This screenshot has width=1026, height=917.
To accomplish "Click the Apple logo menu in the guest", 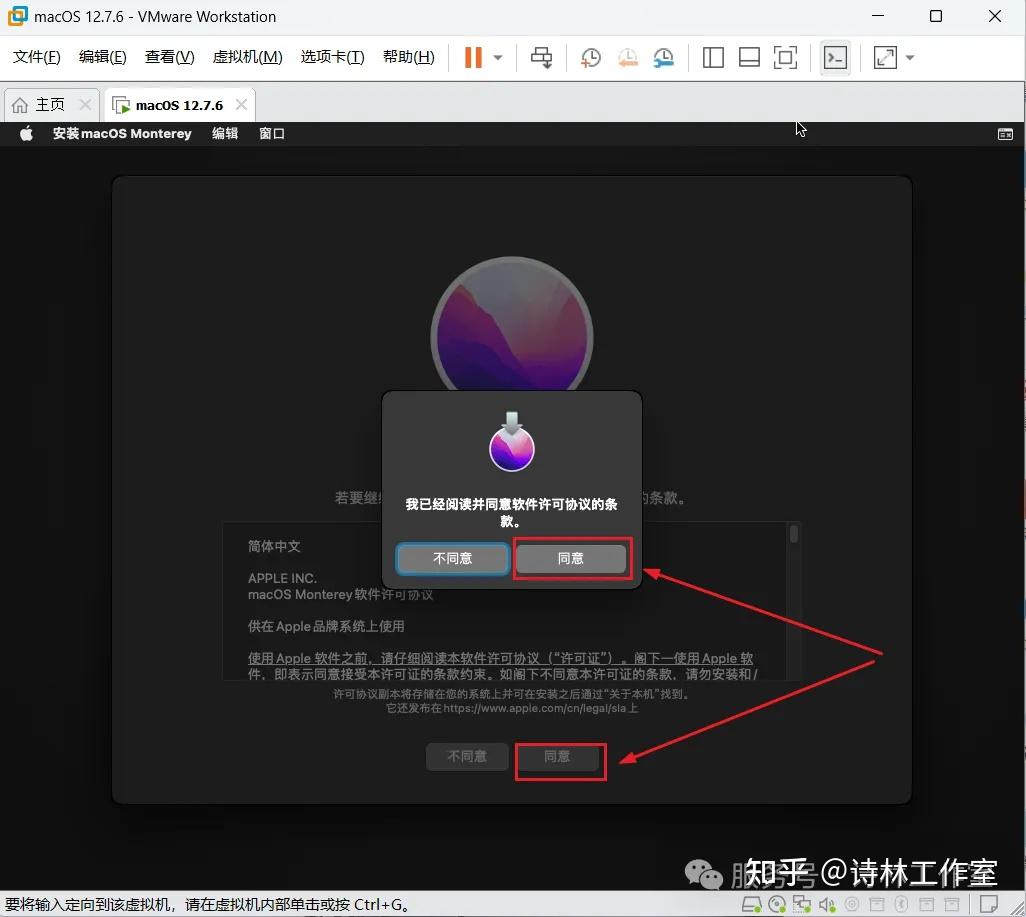I will 26,134.
